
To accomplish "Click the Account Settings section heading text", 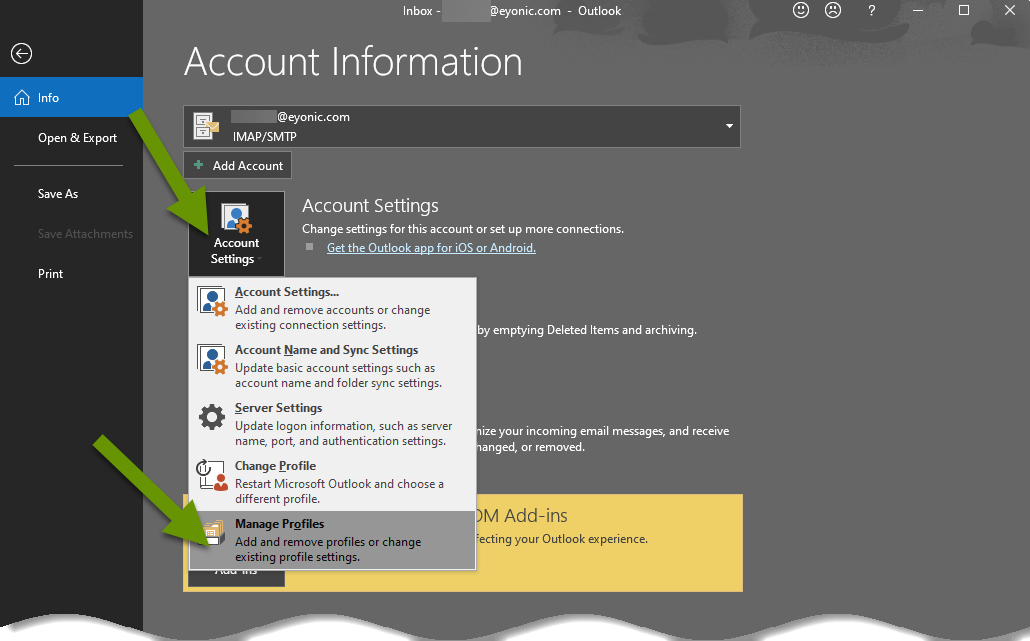I will click(370, 206).
